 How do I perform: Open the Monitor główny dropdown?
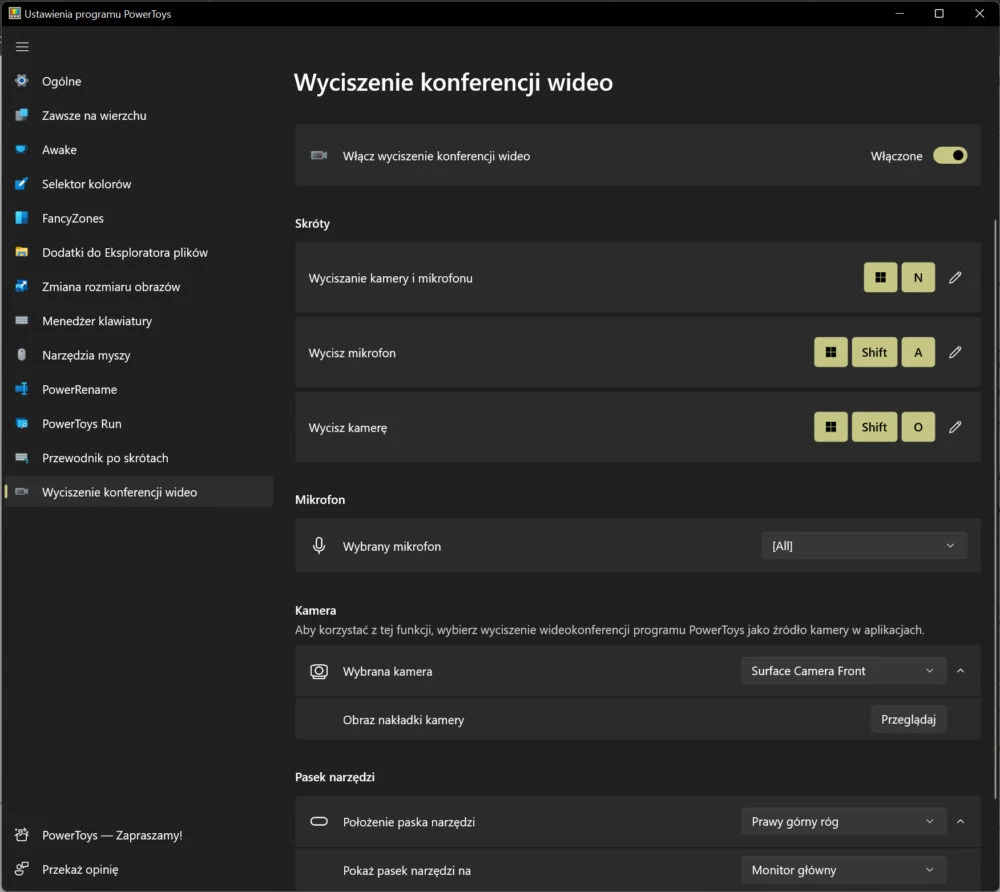[843, 870]
